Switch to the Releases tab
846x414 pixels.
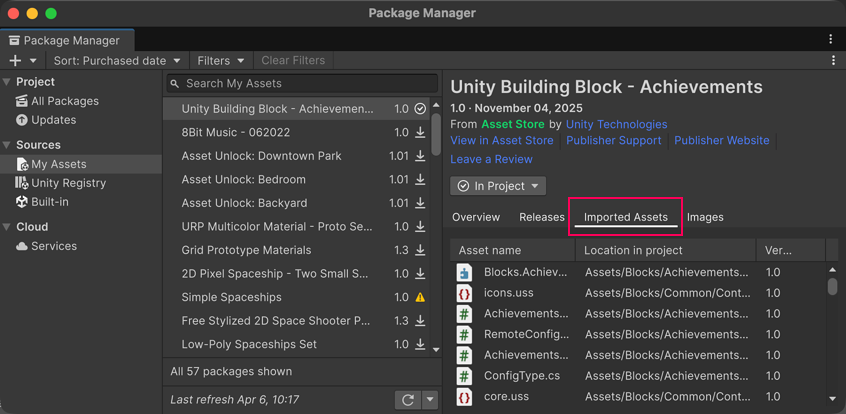[542, 218]
